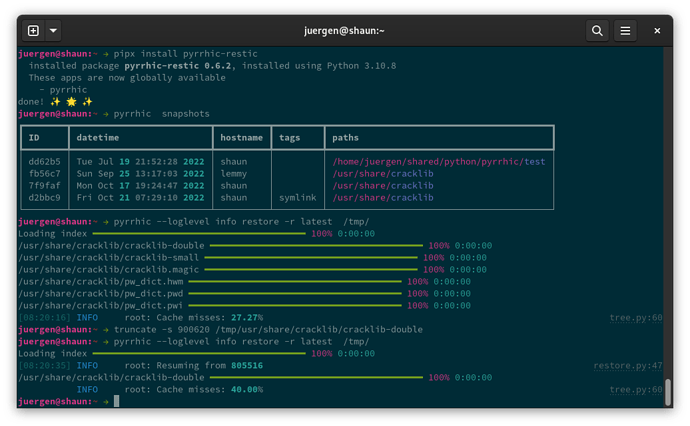Click the snapshot ID 7f9faf
The height and width of the screenshot is (426, 690).
point(44,185)
